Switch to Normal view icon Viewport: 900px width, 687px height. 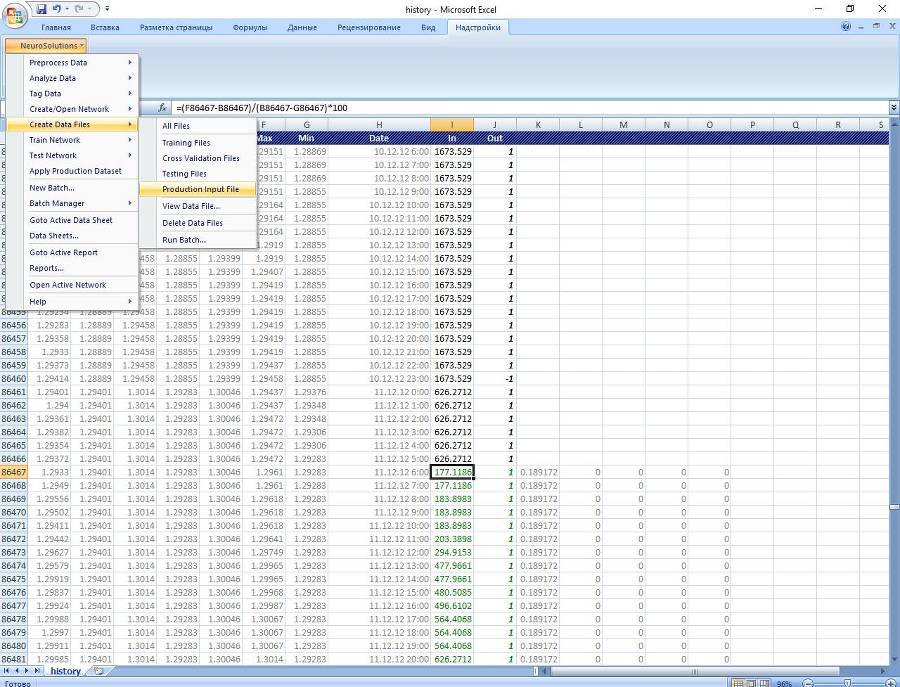(738, 683)
